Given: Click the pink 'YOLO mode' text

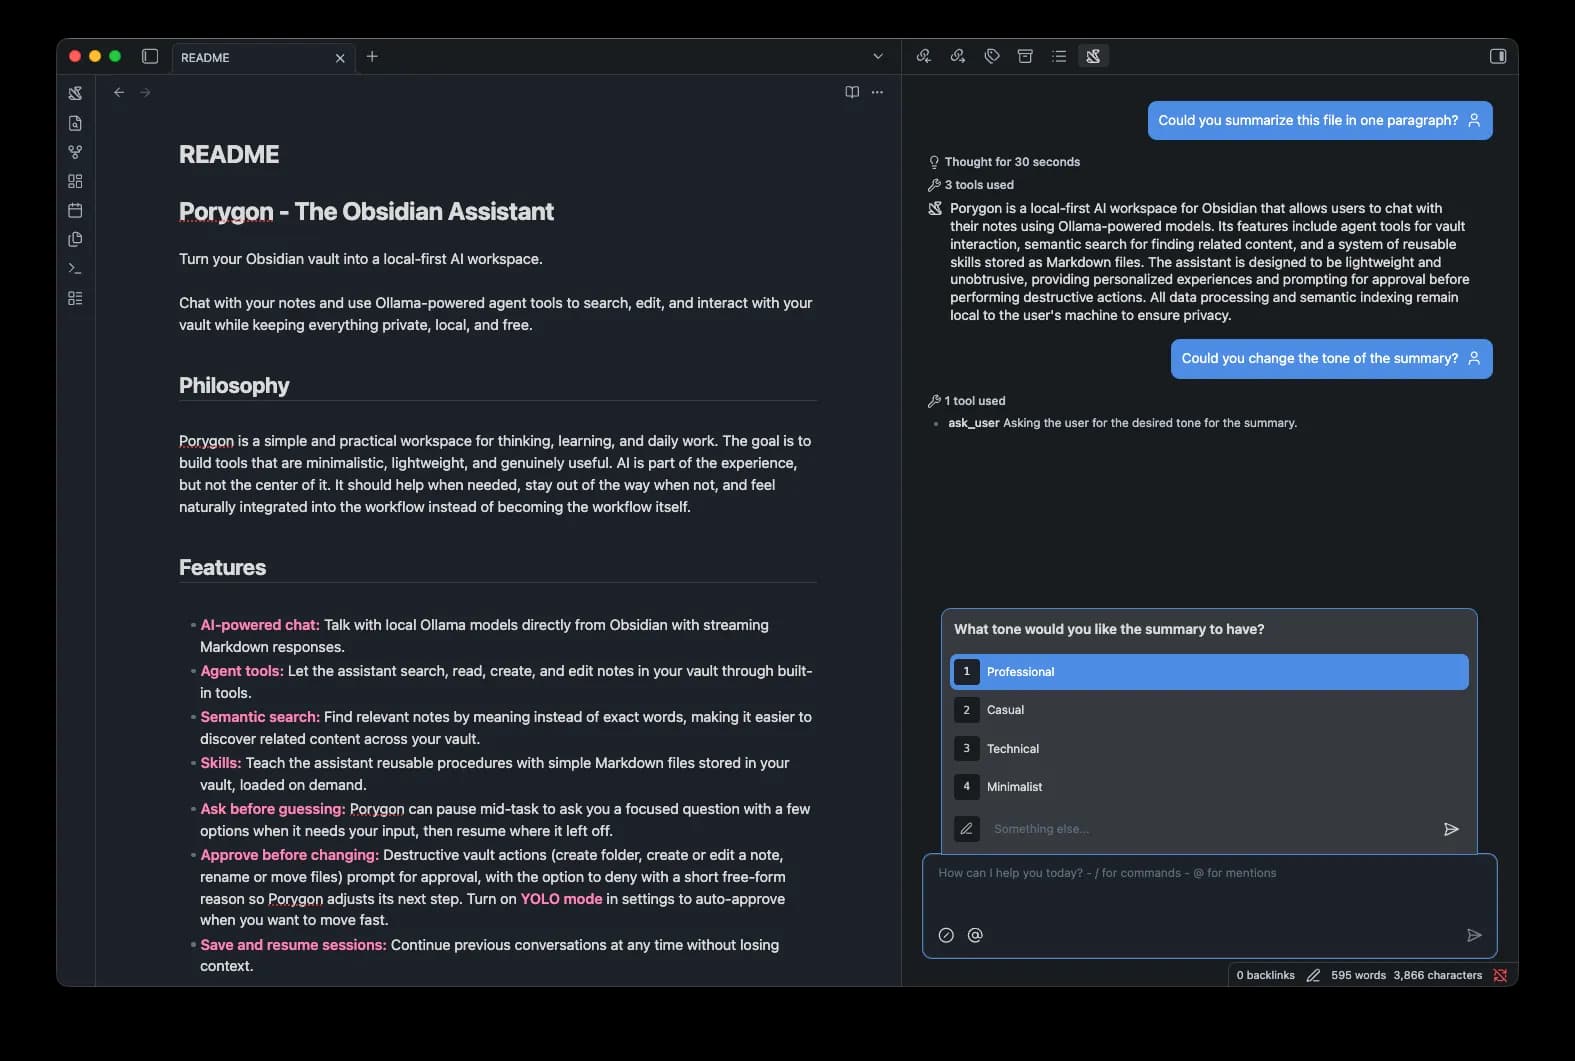Looking at the screenshot, I should tap(561, 899).
